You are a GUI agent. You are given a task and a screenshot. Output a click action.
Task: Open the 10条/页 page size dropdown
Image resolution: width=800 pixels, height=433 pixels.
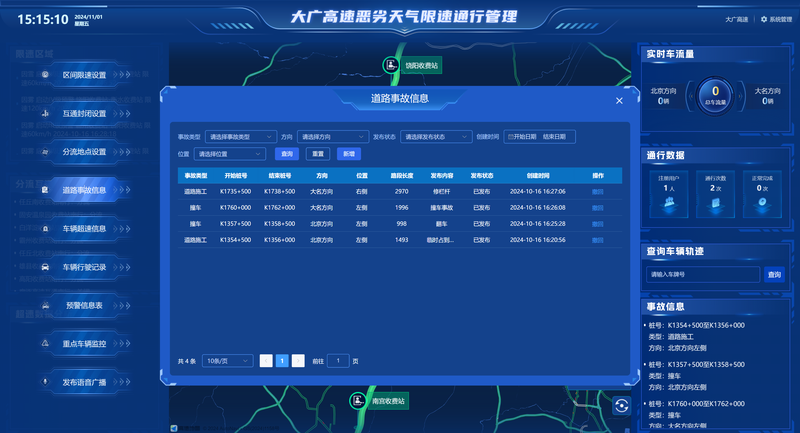point(228,361)
